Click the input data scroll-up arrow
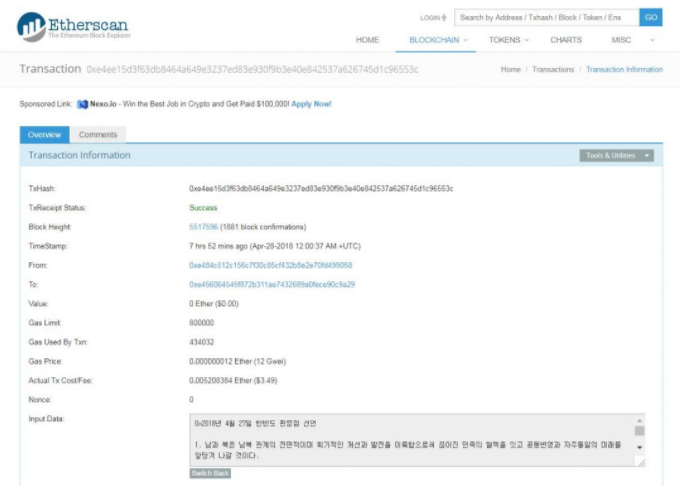The height and width of the screenshot is (497, 680). pos(639,421)
